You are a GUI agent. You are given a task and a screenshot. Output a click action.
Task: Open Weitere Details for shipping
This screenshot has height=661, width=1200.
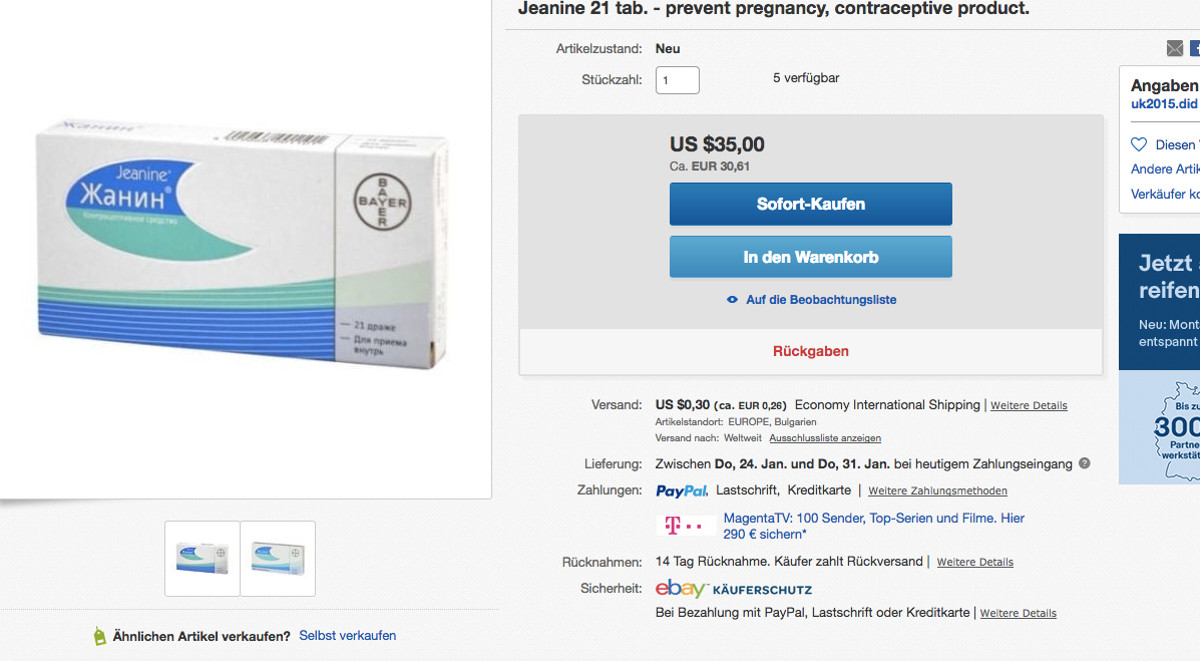point(1028,406)
